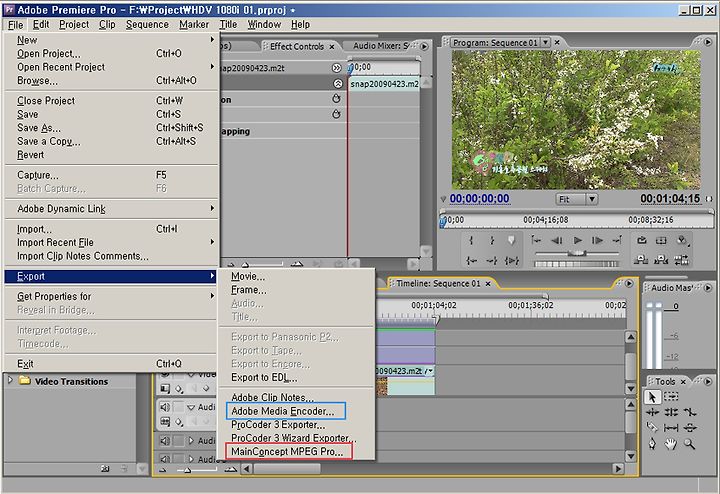The image size is (720, 494).
Task: Open the Output settings button
Action: point(682,240)
